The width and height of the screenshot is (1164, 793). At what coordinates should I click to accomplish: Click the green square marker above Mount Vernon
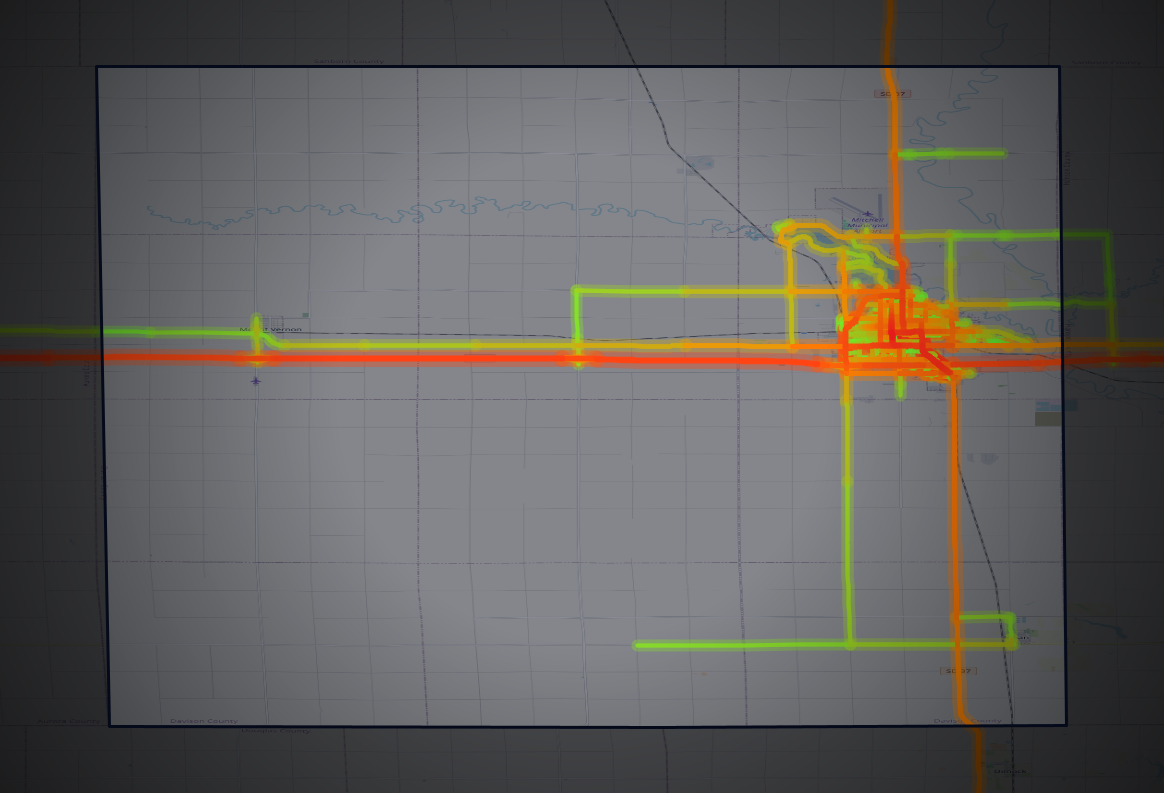pos(305,315)
